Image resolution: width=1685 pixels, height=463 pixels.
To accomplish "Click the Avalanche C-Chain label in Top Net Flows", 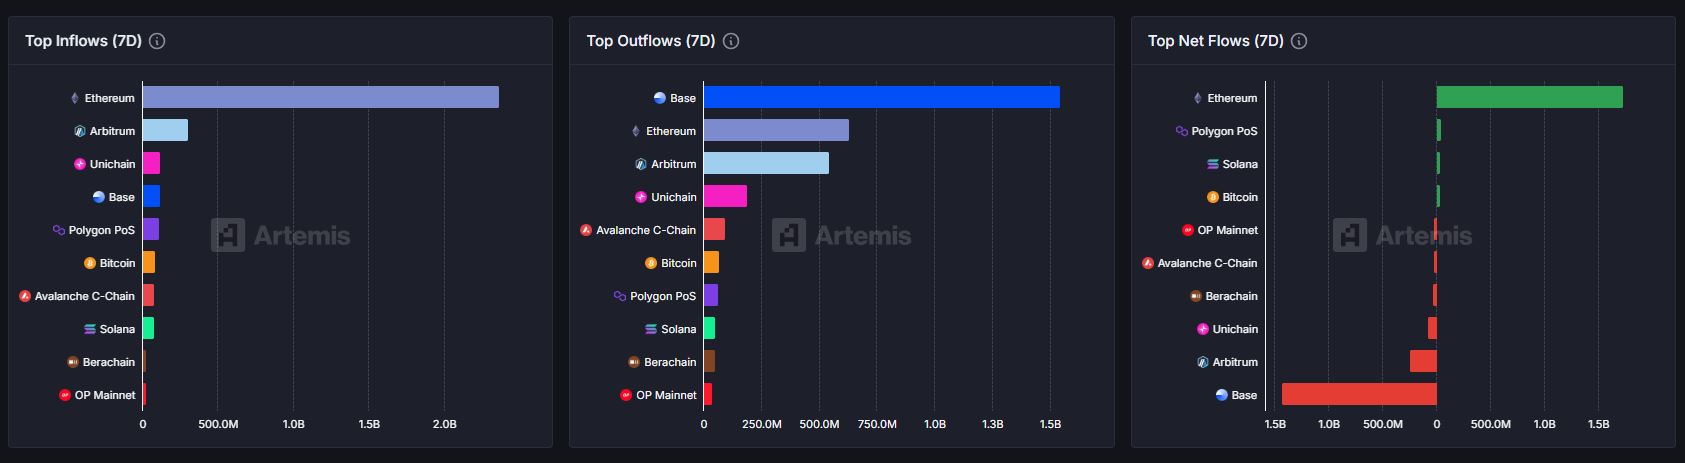I will 1207,263.
